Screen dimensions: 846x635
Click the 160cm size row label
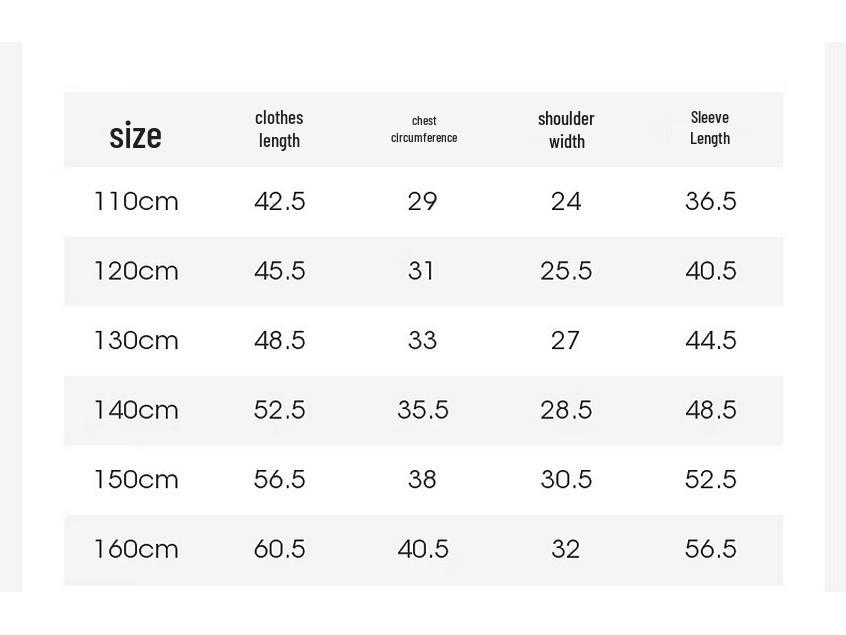pyautogui.click(x=136, y=549)
